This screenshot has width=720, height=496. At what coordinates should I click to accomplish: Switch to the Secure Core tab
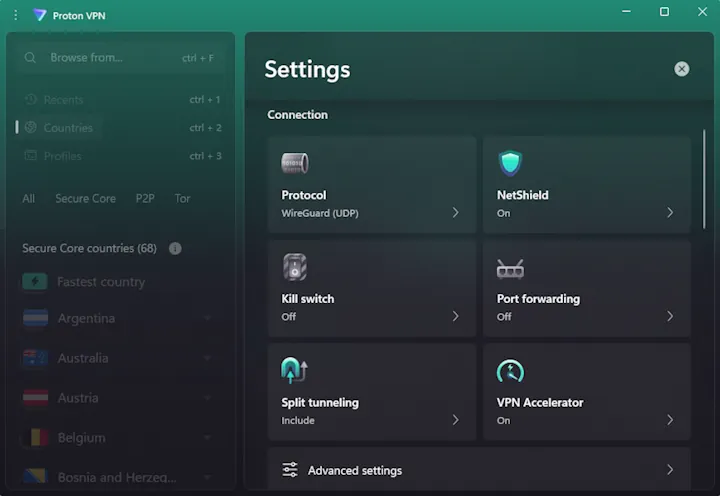[x=85, y=198]
